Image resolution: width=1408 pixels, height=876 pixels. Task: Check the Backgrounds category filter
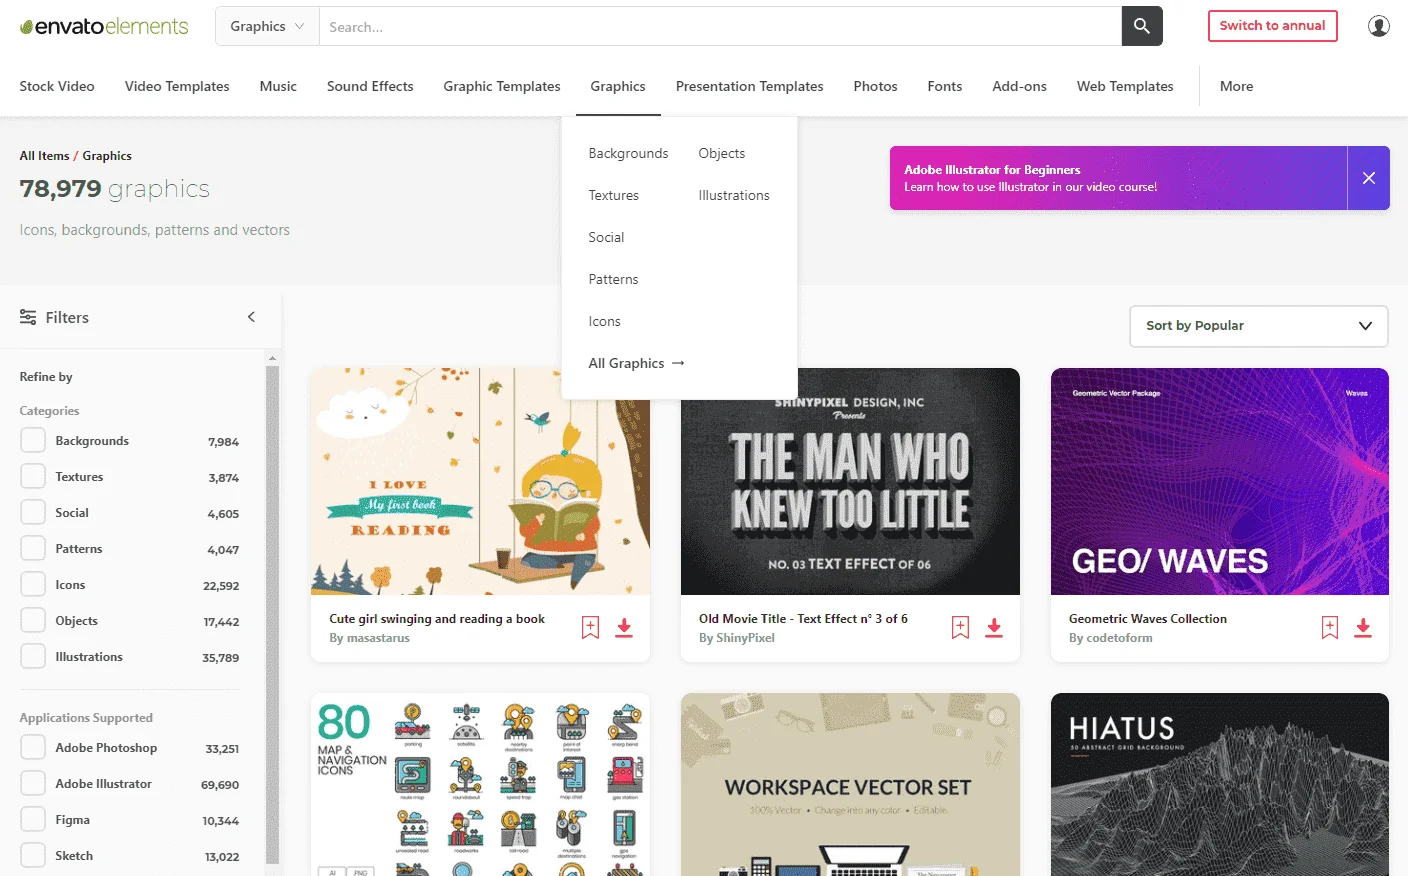coord(33,440)
